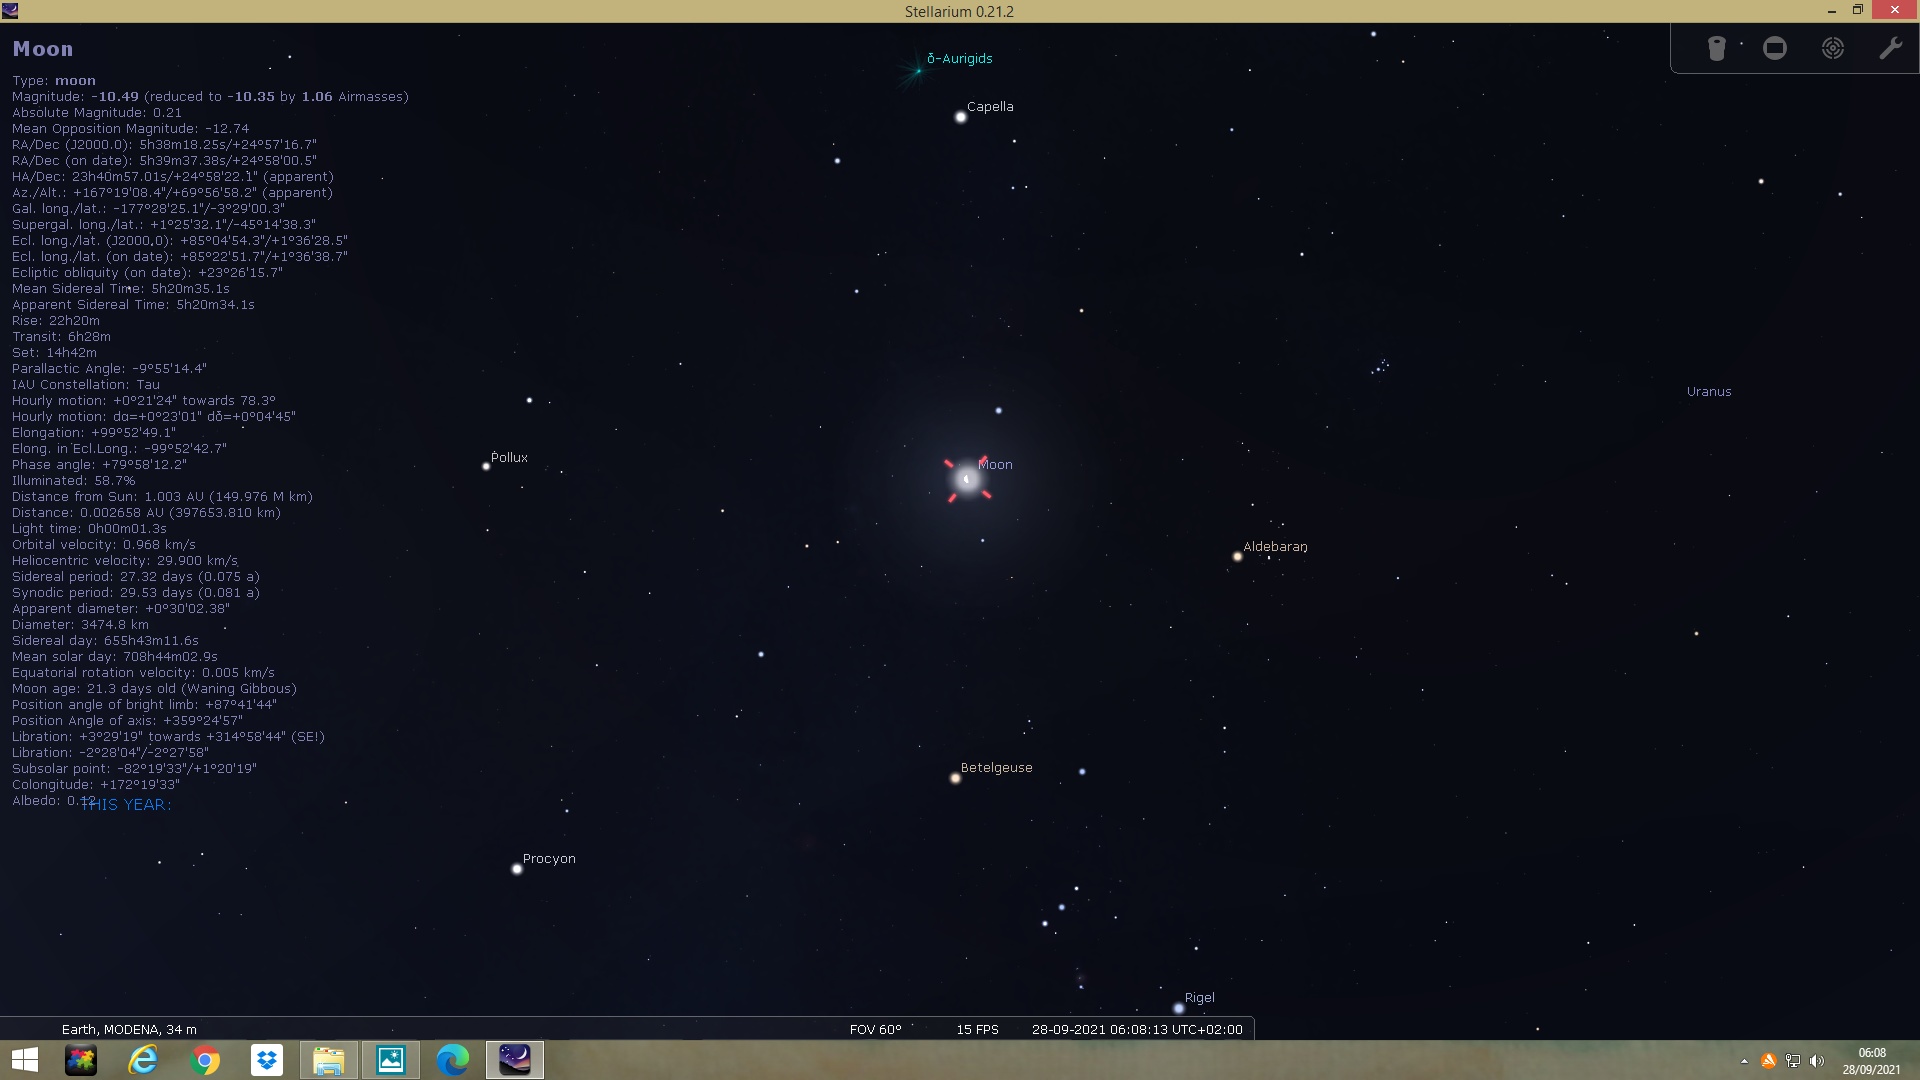This screenshot has height=1080, width=1920.
Task: Show hidden system tray icons
Action: tap(1744, 1061)
